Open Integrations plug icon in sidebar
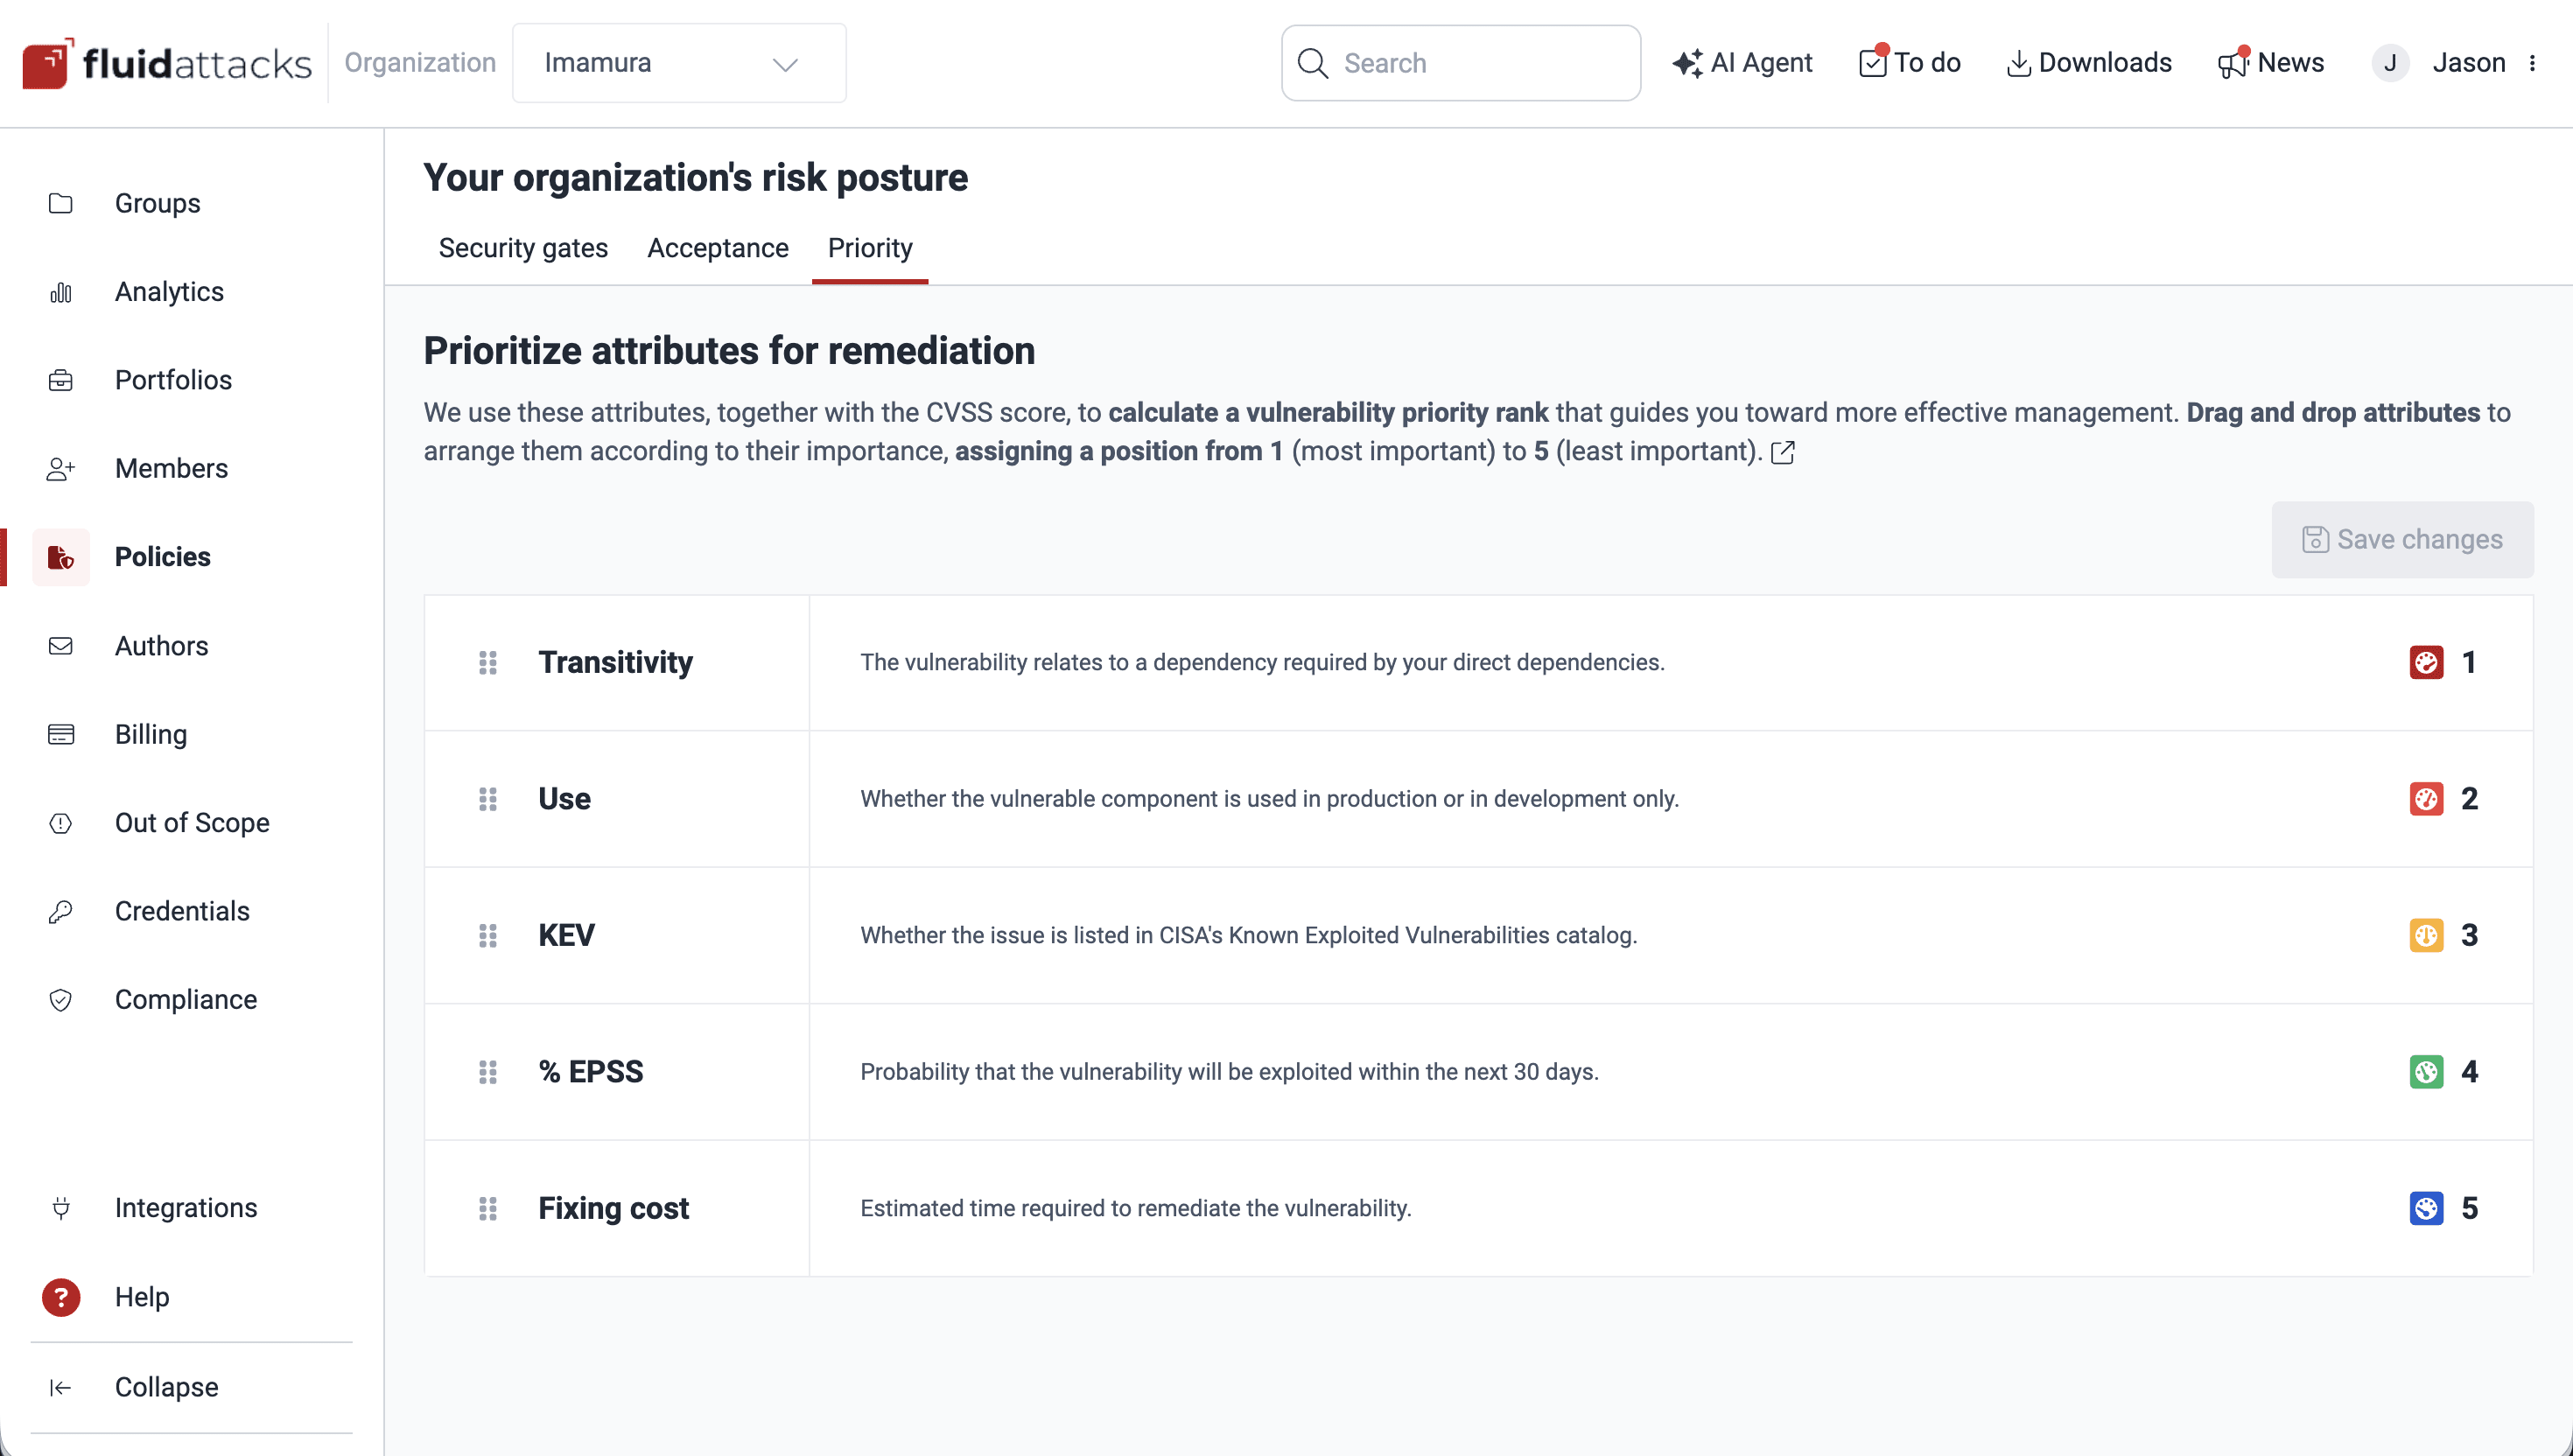This screenshot has width=2573, height=1456. click(61, 1208)
